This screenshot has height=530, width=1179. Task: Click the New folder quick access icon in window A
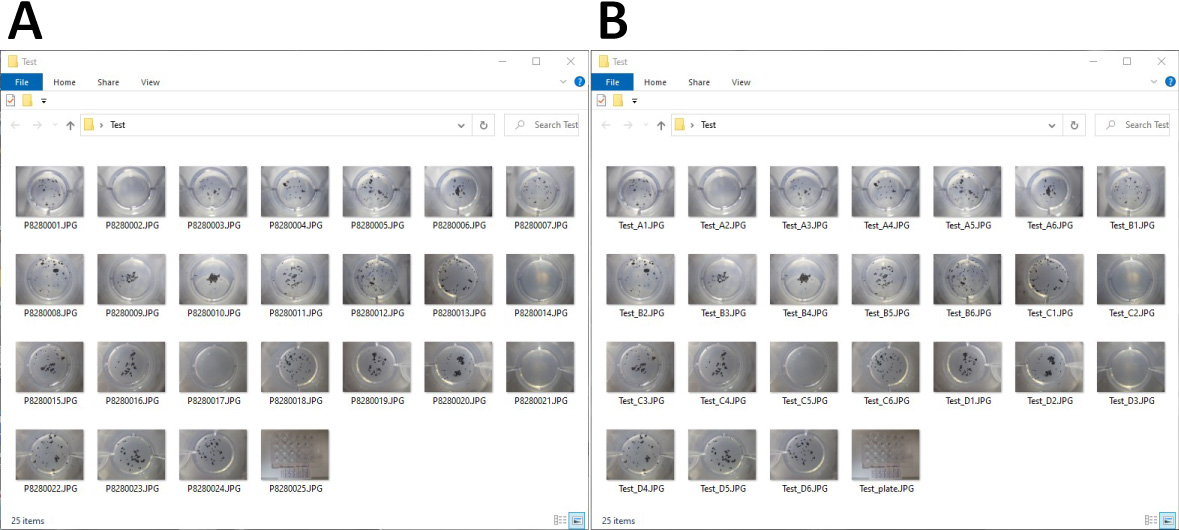(27, 100)
